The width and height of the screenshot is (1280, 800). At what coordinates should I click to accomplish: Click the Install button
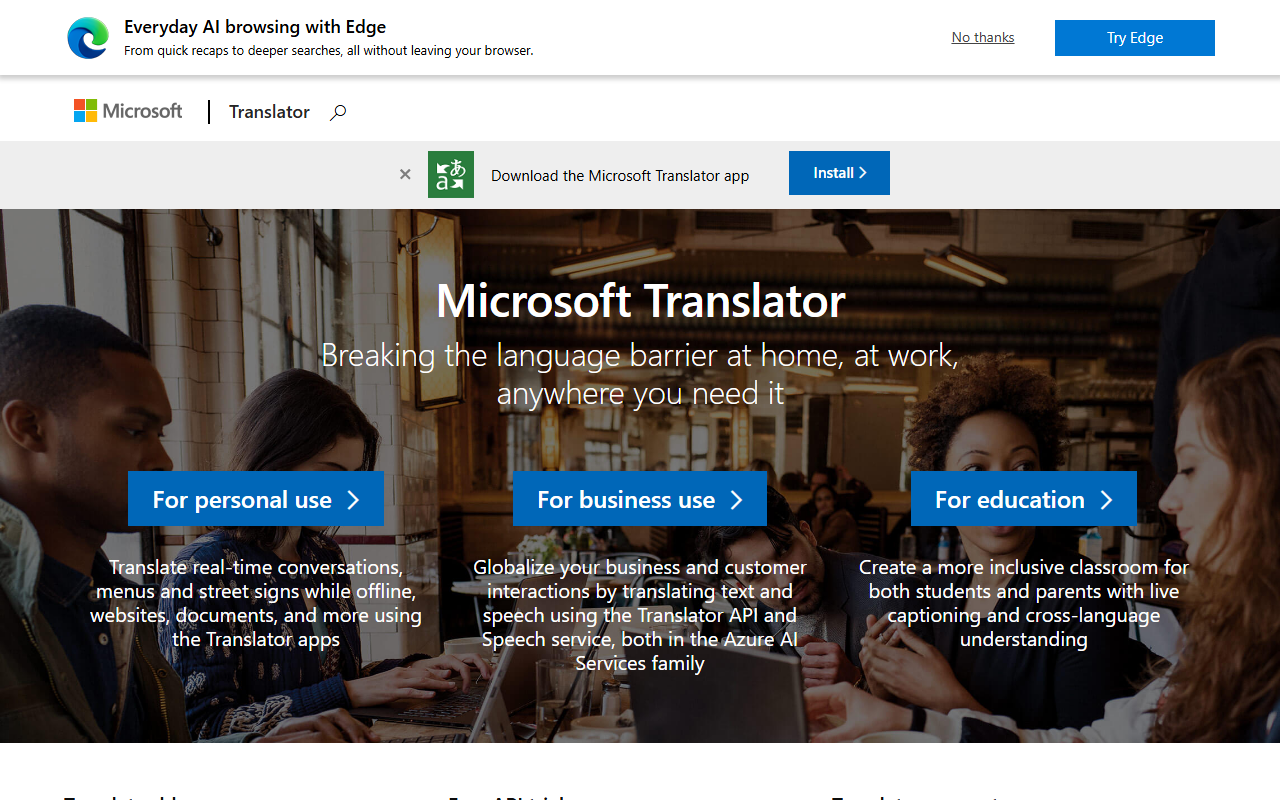[x=839, y=173]
